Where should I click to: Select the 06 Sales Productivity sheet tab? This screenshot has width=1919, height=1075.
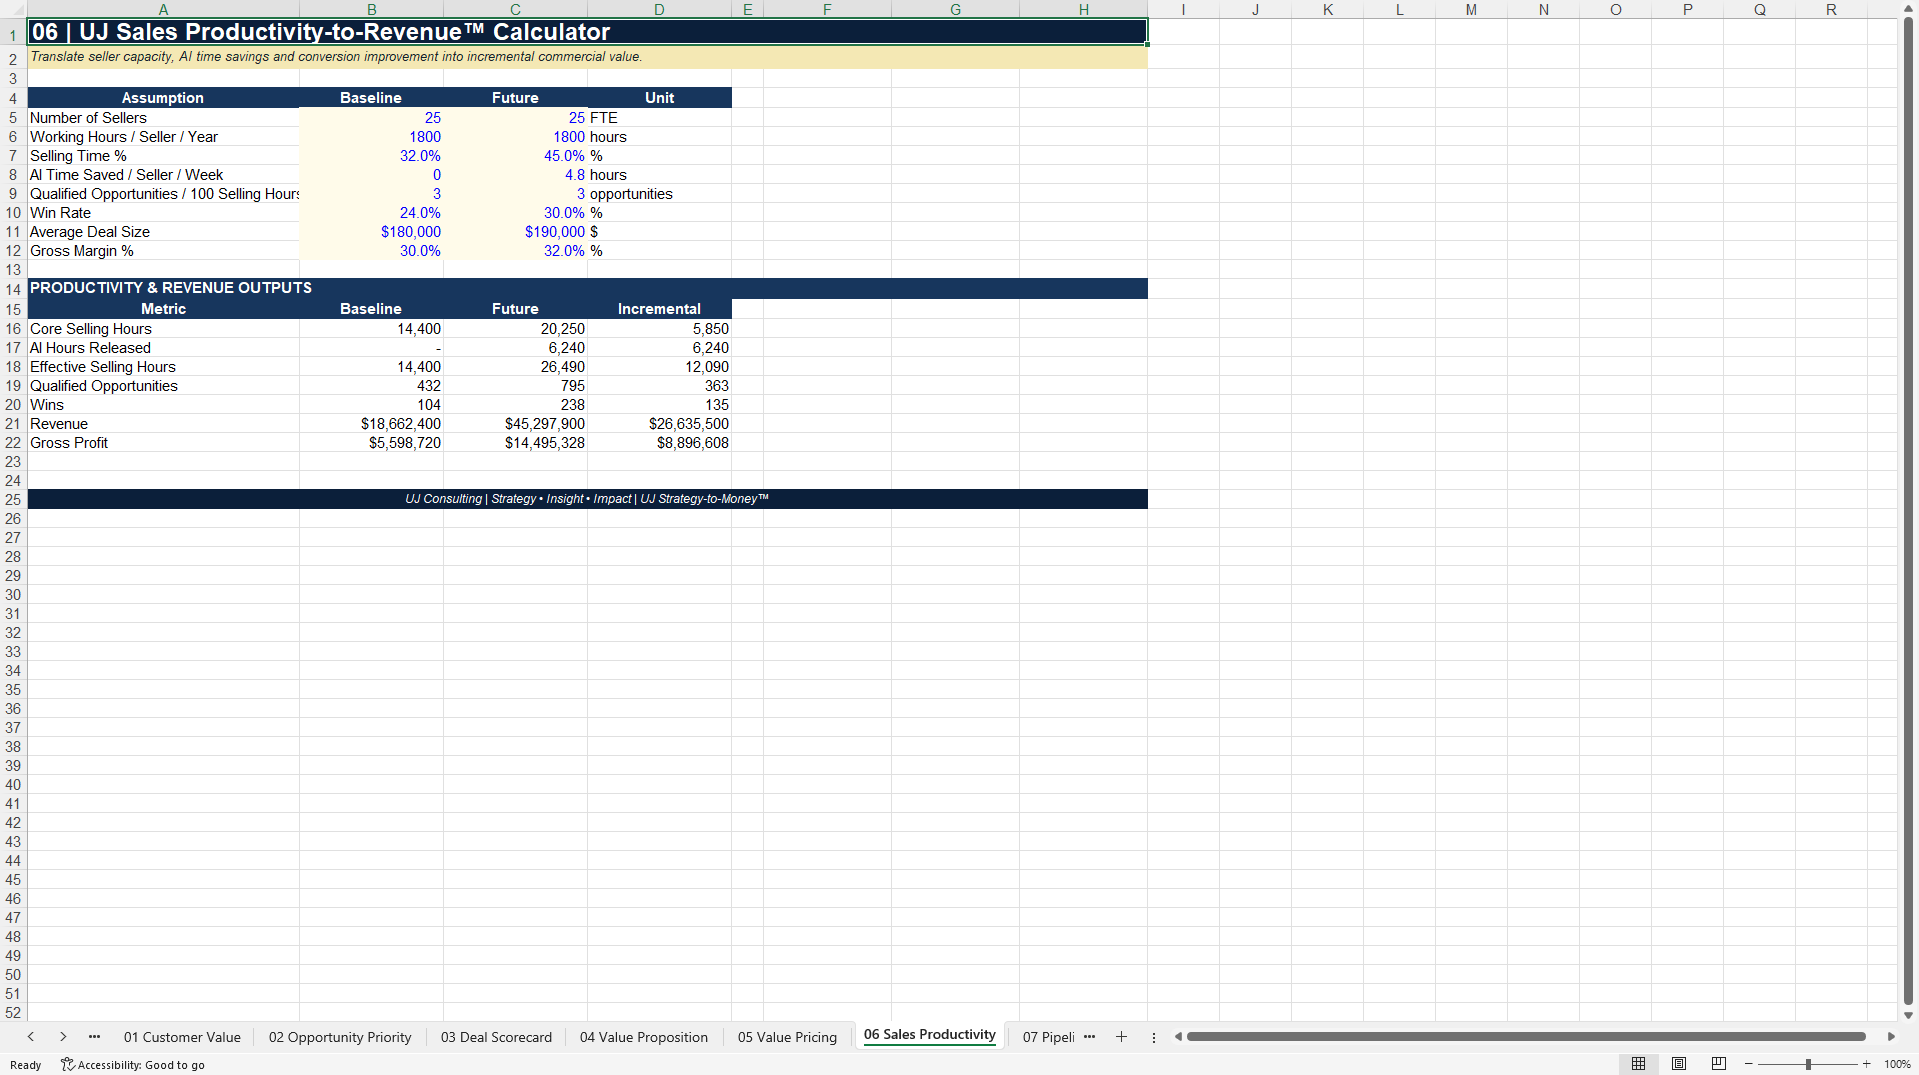pyautogui.click(x=930, y=1035)
